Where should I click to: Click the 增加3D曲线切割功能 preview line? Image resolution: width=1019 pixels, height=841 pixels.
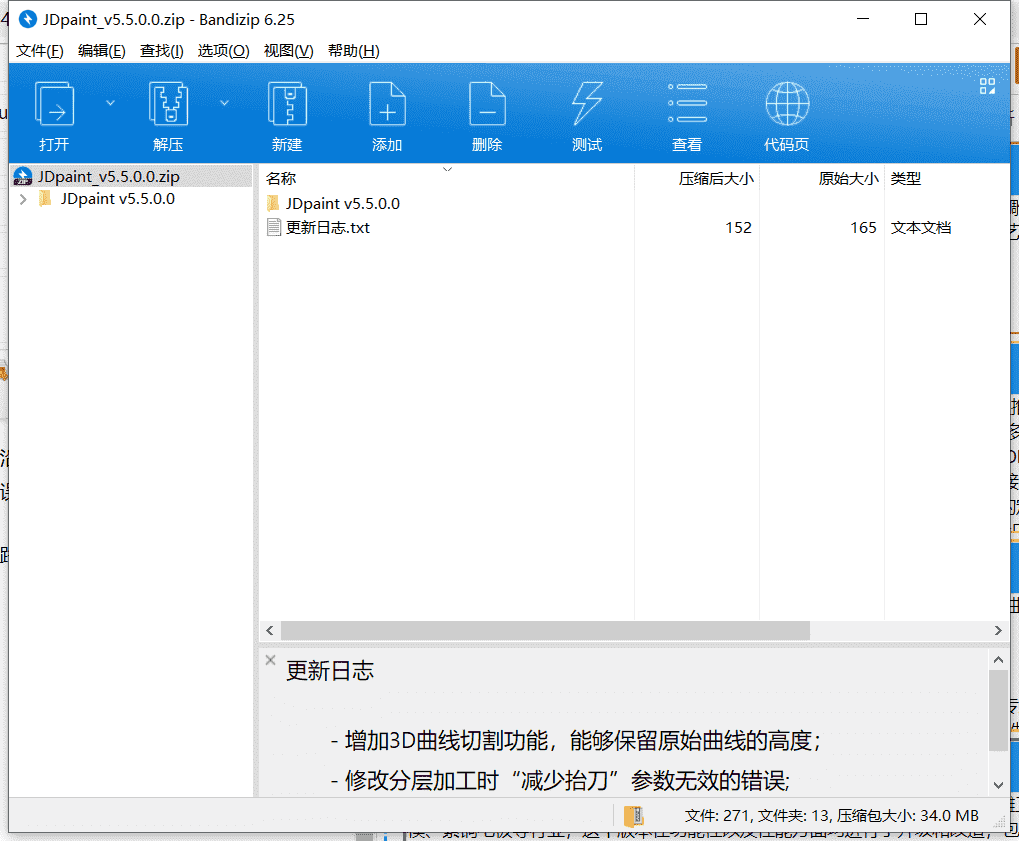click(x=576, y=740)
